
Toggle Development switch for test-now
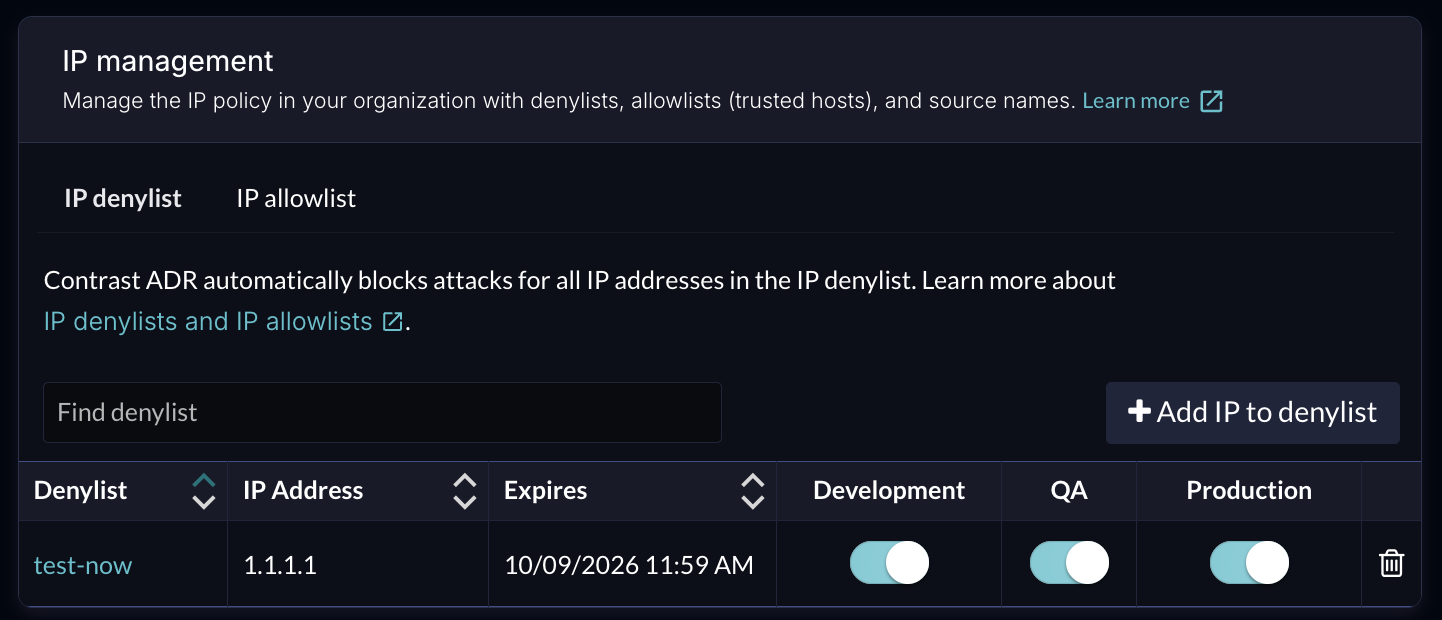[x=889, y=563]
